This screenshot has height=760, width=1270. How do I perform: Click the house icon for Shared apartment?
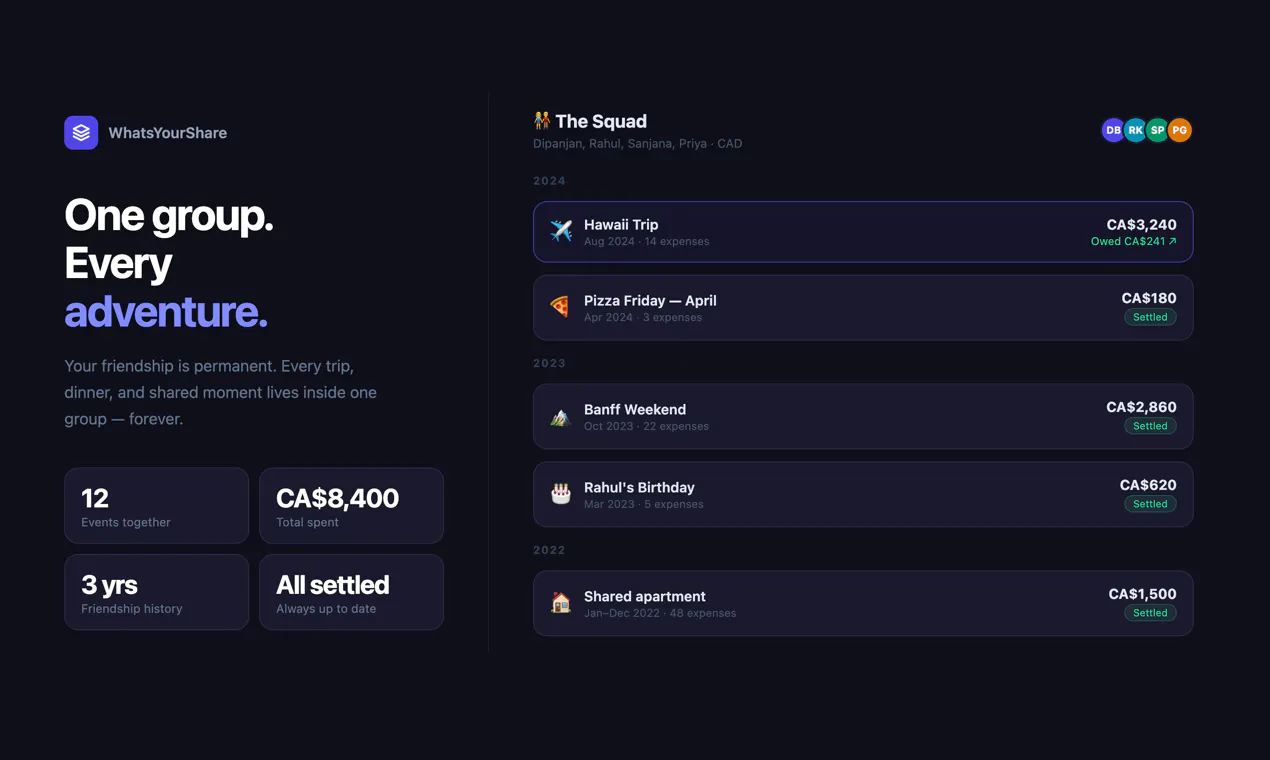[x=561, y=603]
